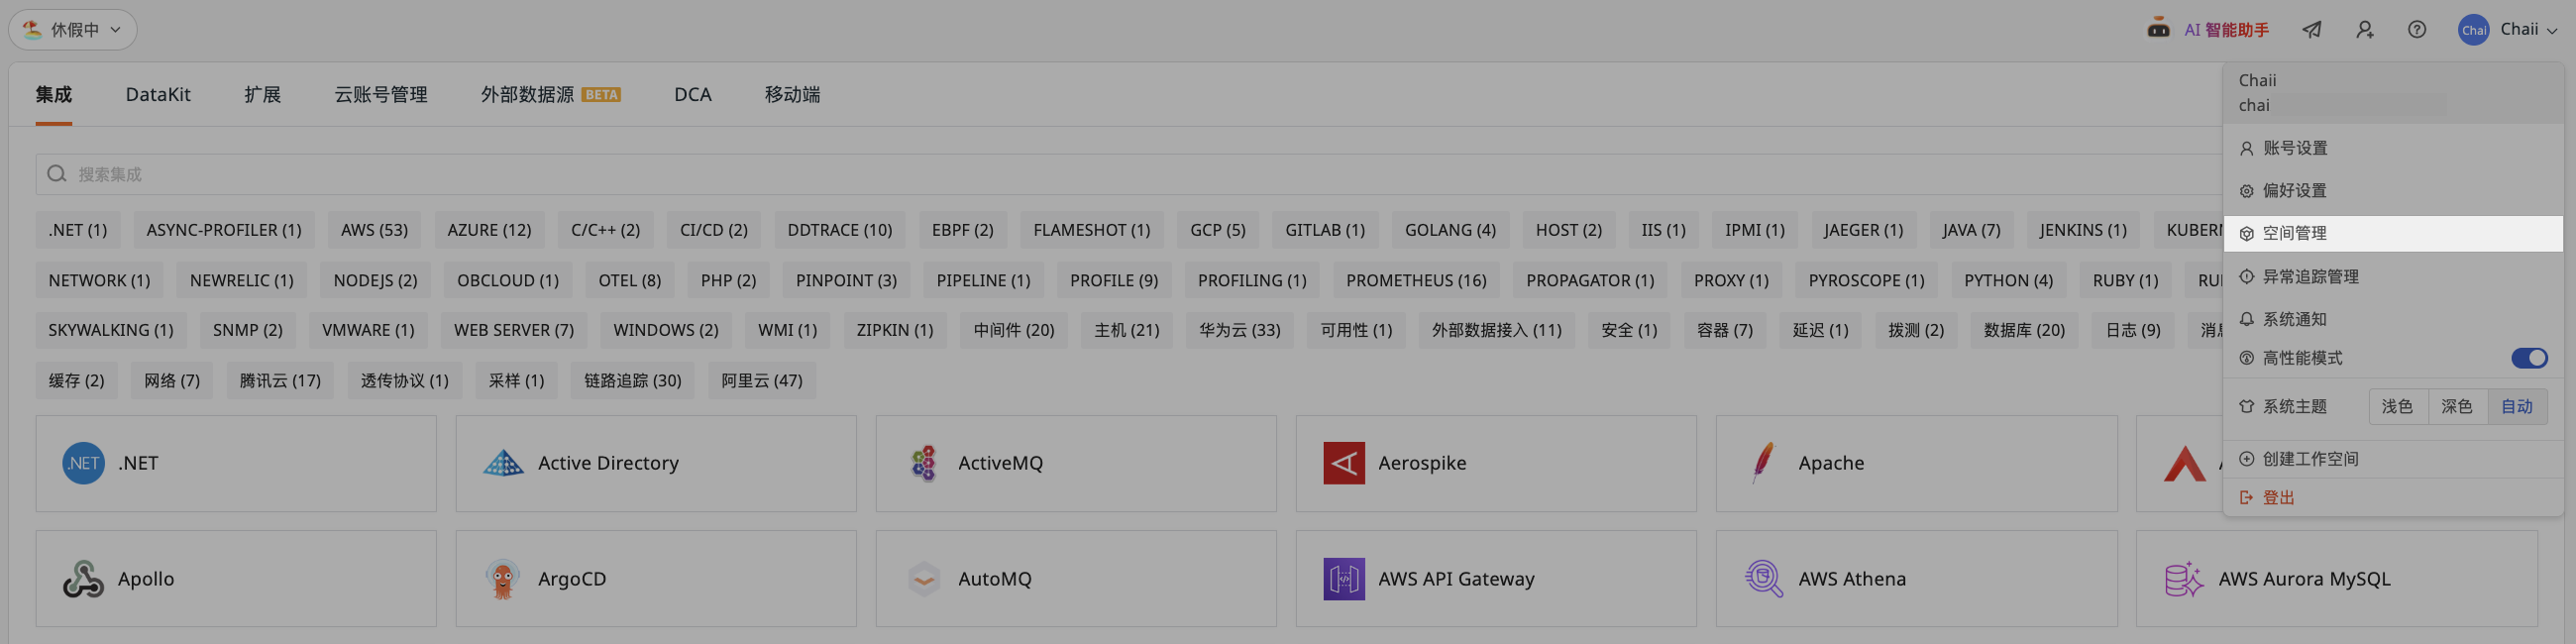Screen dimensions: 2576x644
Task: Click the 异常追踪管理 icon
Action: tap(2246, 277)
